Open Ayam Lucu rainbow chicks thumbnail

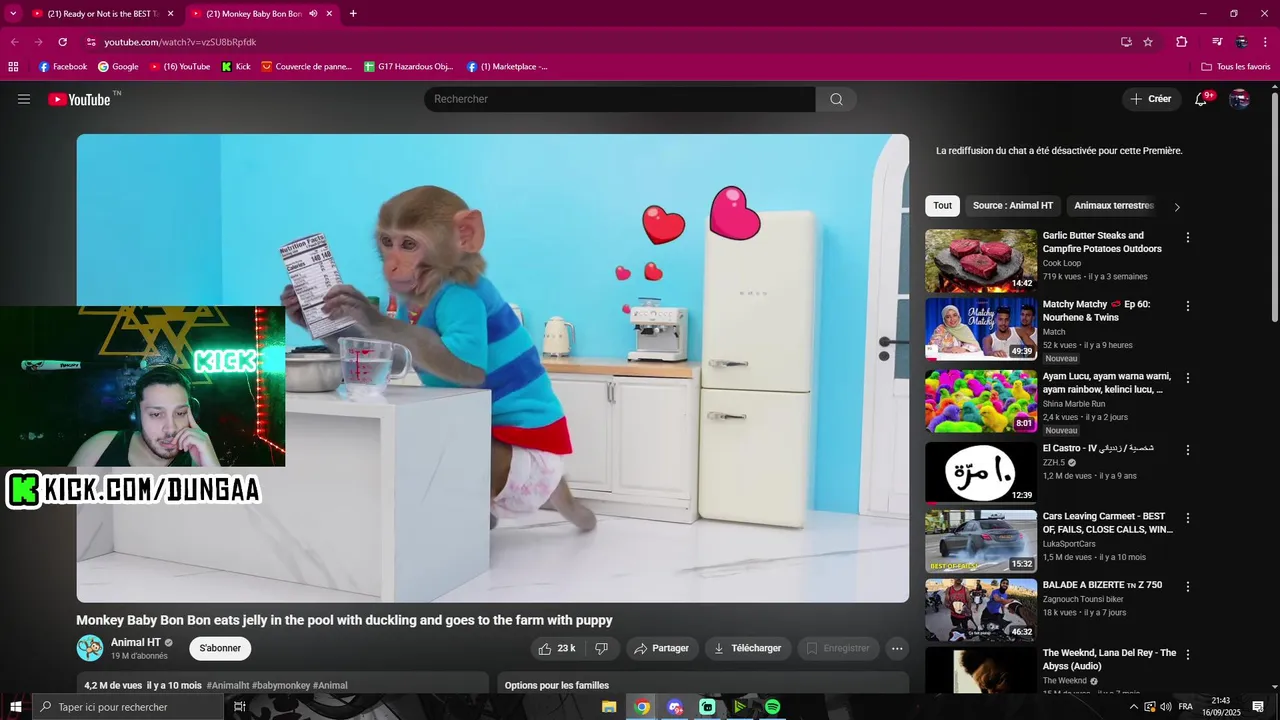click(x=981, y=401)
